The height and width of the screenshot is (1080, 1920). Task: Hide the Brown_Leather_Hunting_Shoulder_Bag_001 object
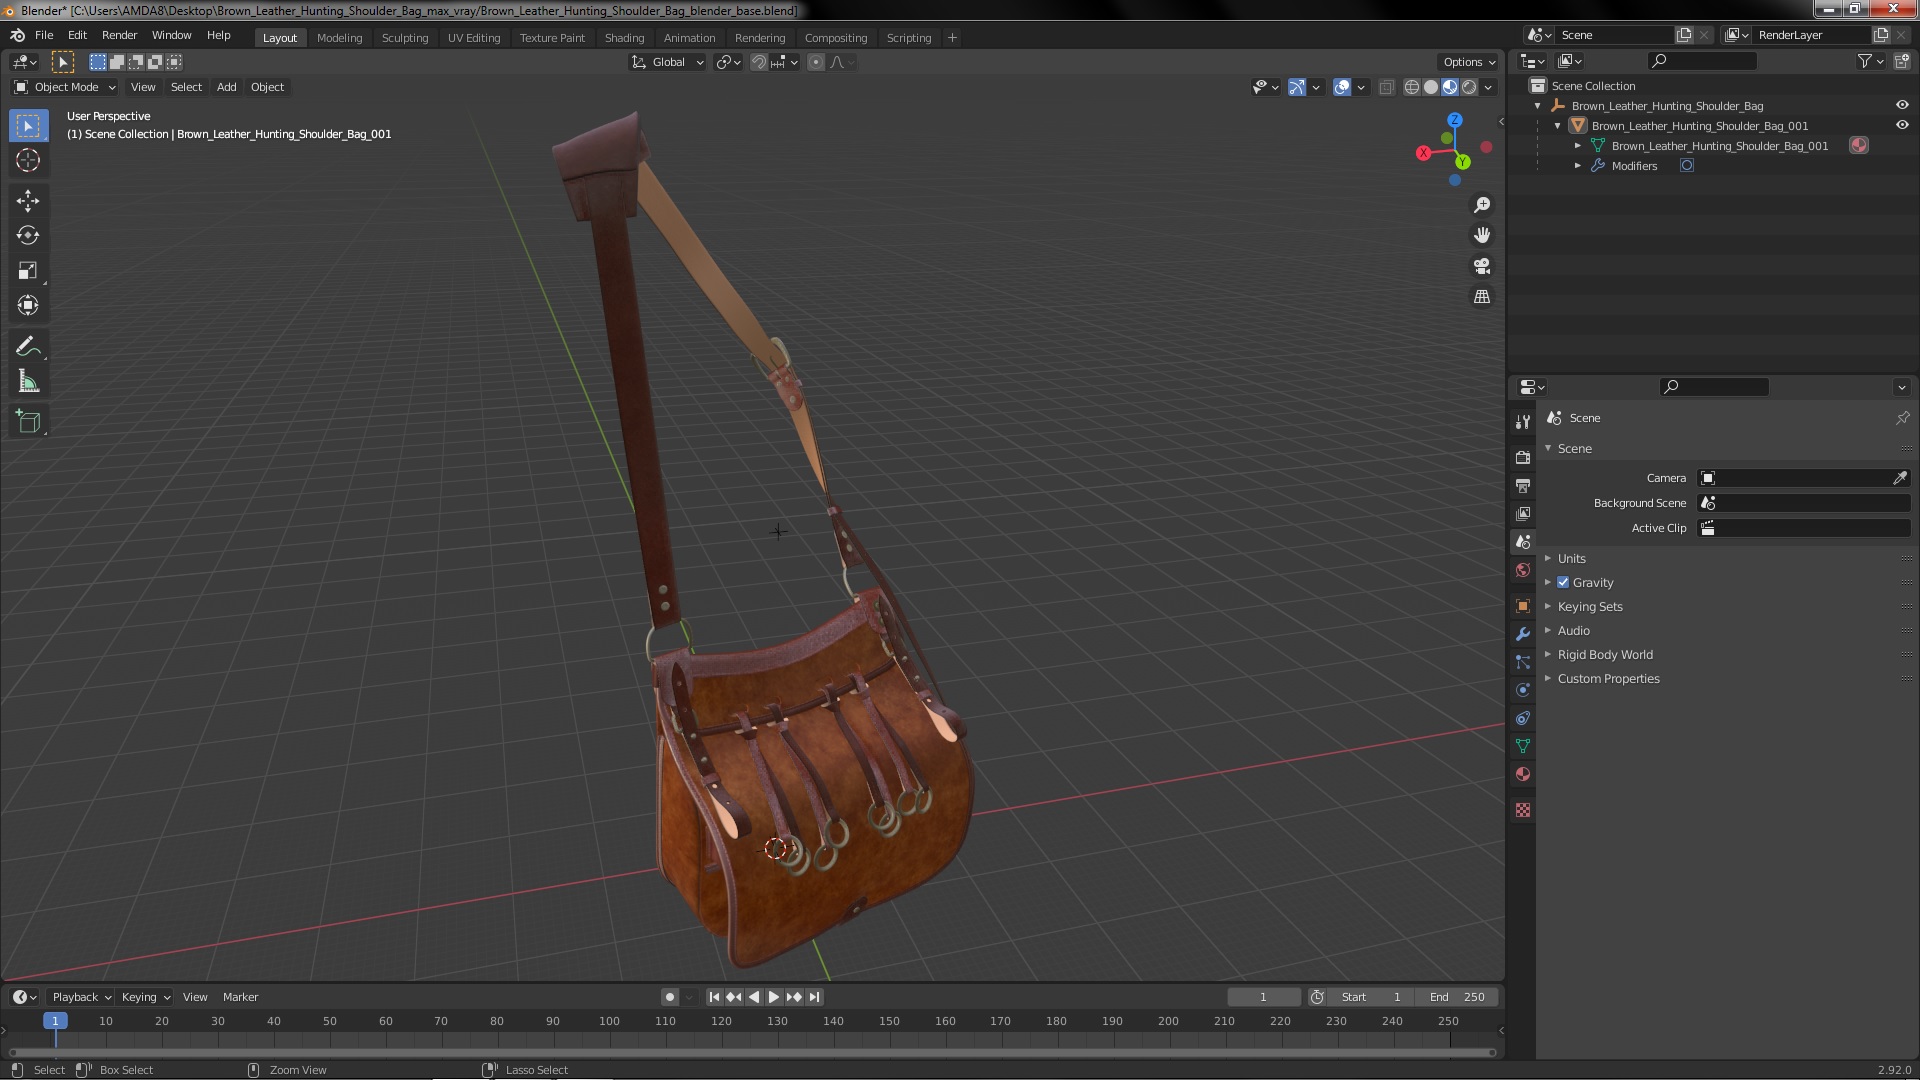tap(1901, 125)
